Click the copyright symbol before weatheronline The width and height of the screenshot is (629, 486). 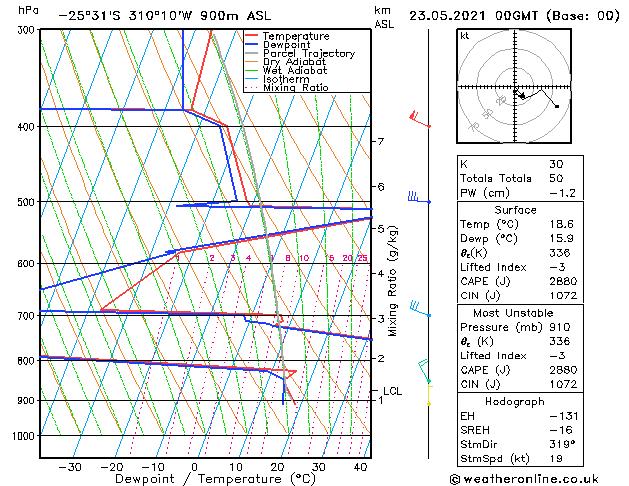tap(457, 478)
